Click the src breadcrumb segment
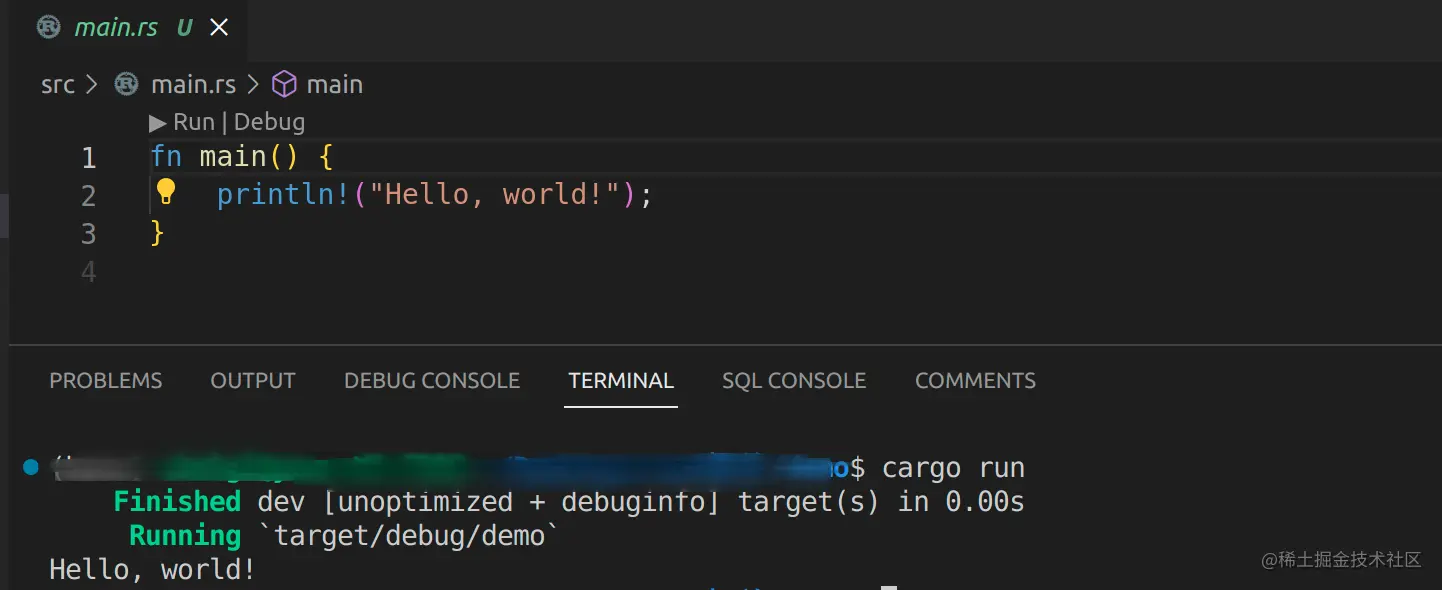The image size is (1442, 590). click(x=57, y=85)
